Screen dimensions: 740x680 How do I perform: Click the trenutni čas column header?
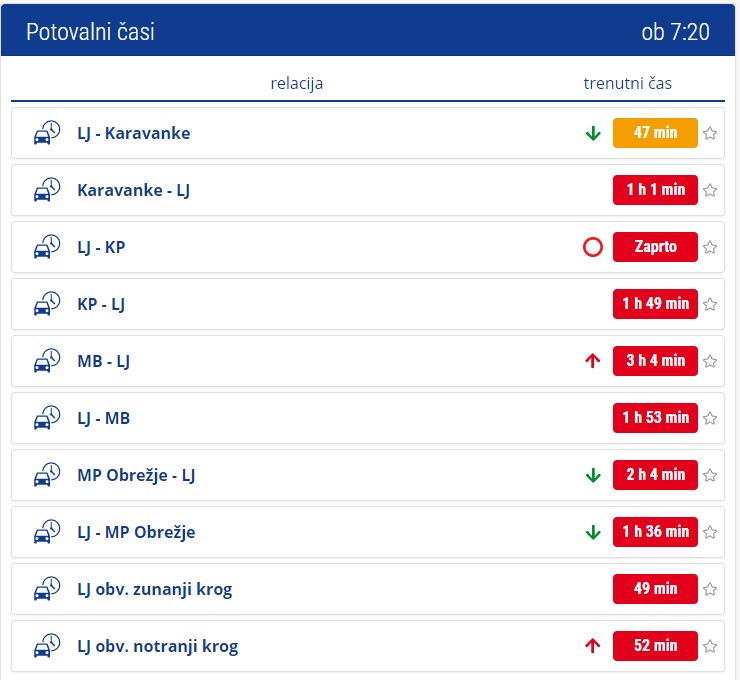tap(628, 84)
